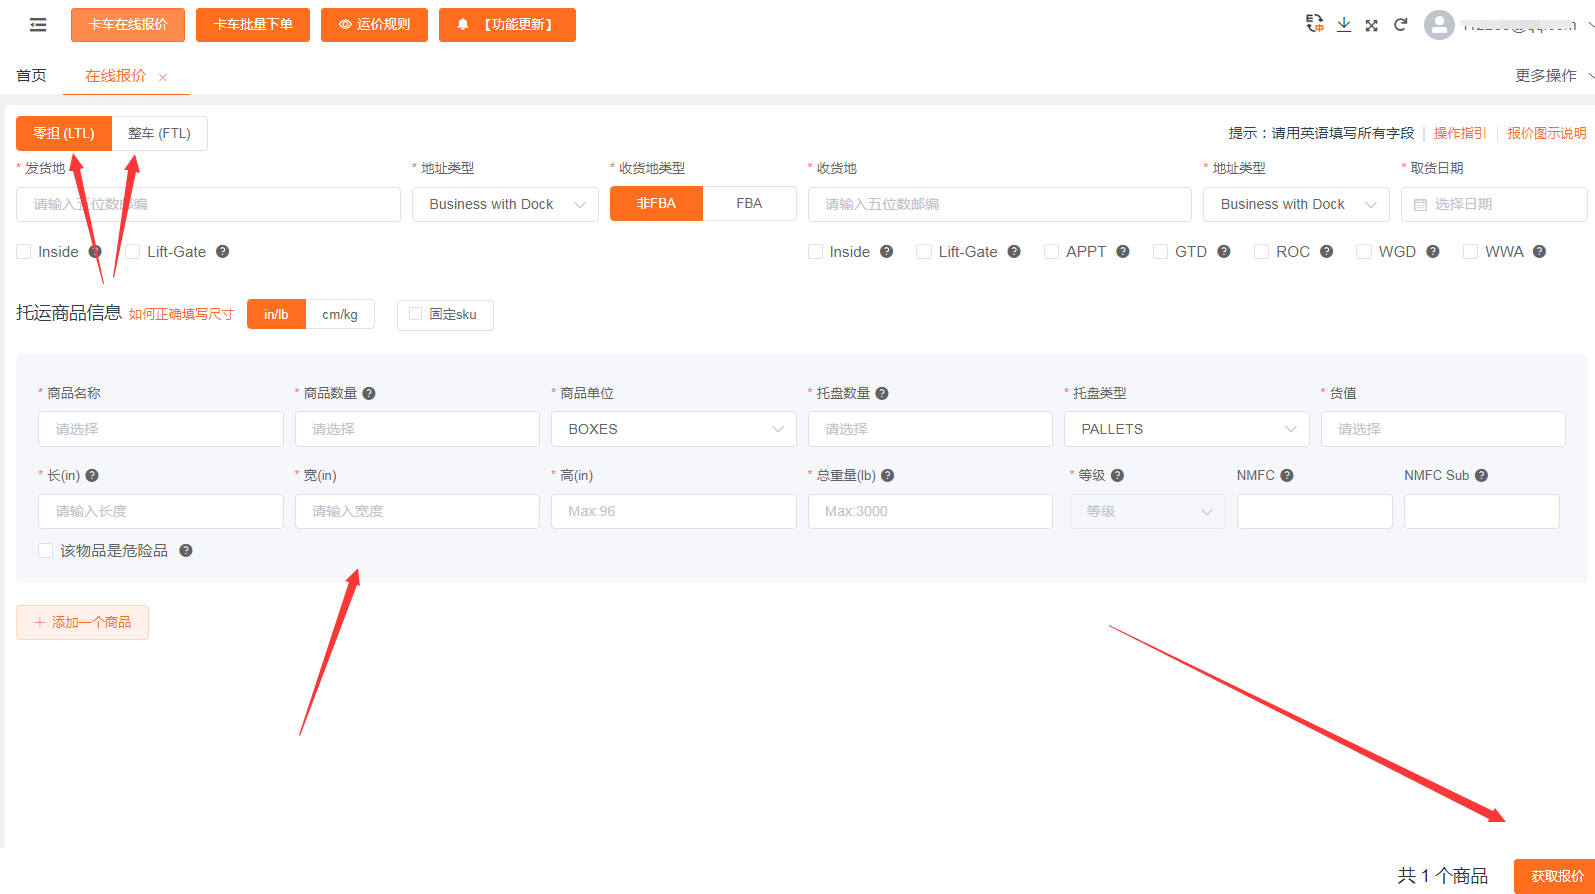Enable the APPT checkbox

pyautogui.click(x=1051, y=252)
